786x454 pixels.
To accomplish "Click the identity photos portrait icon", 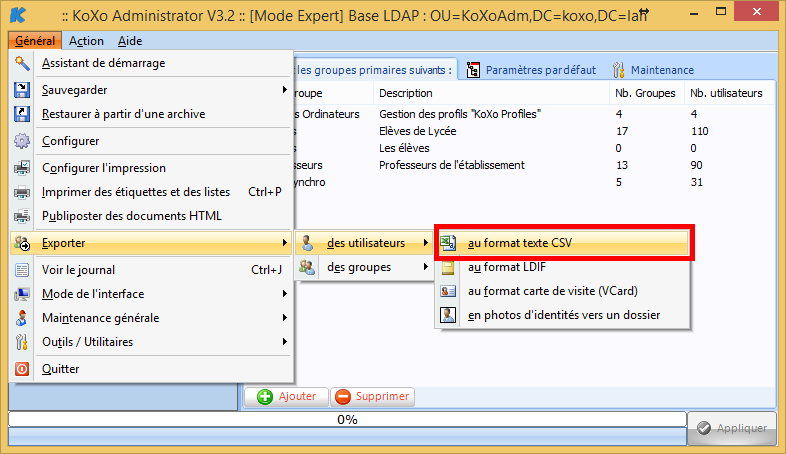I will point(448,315).
